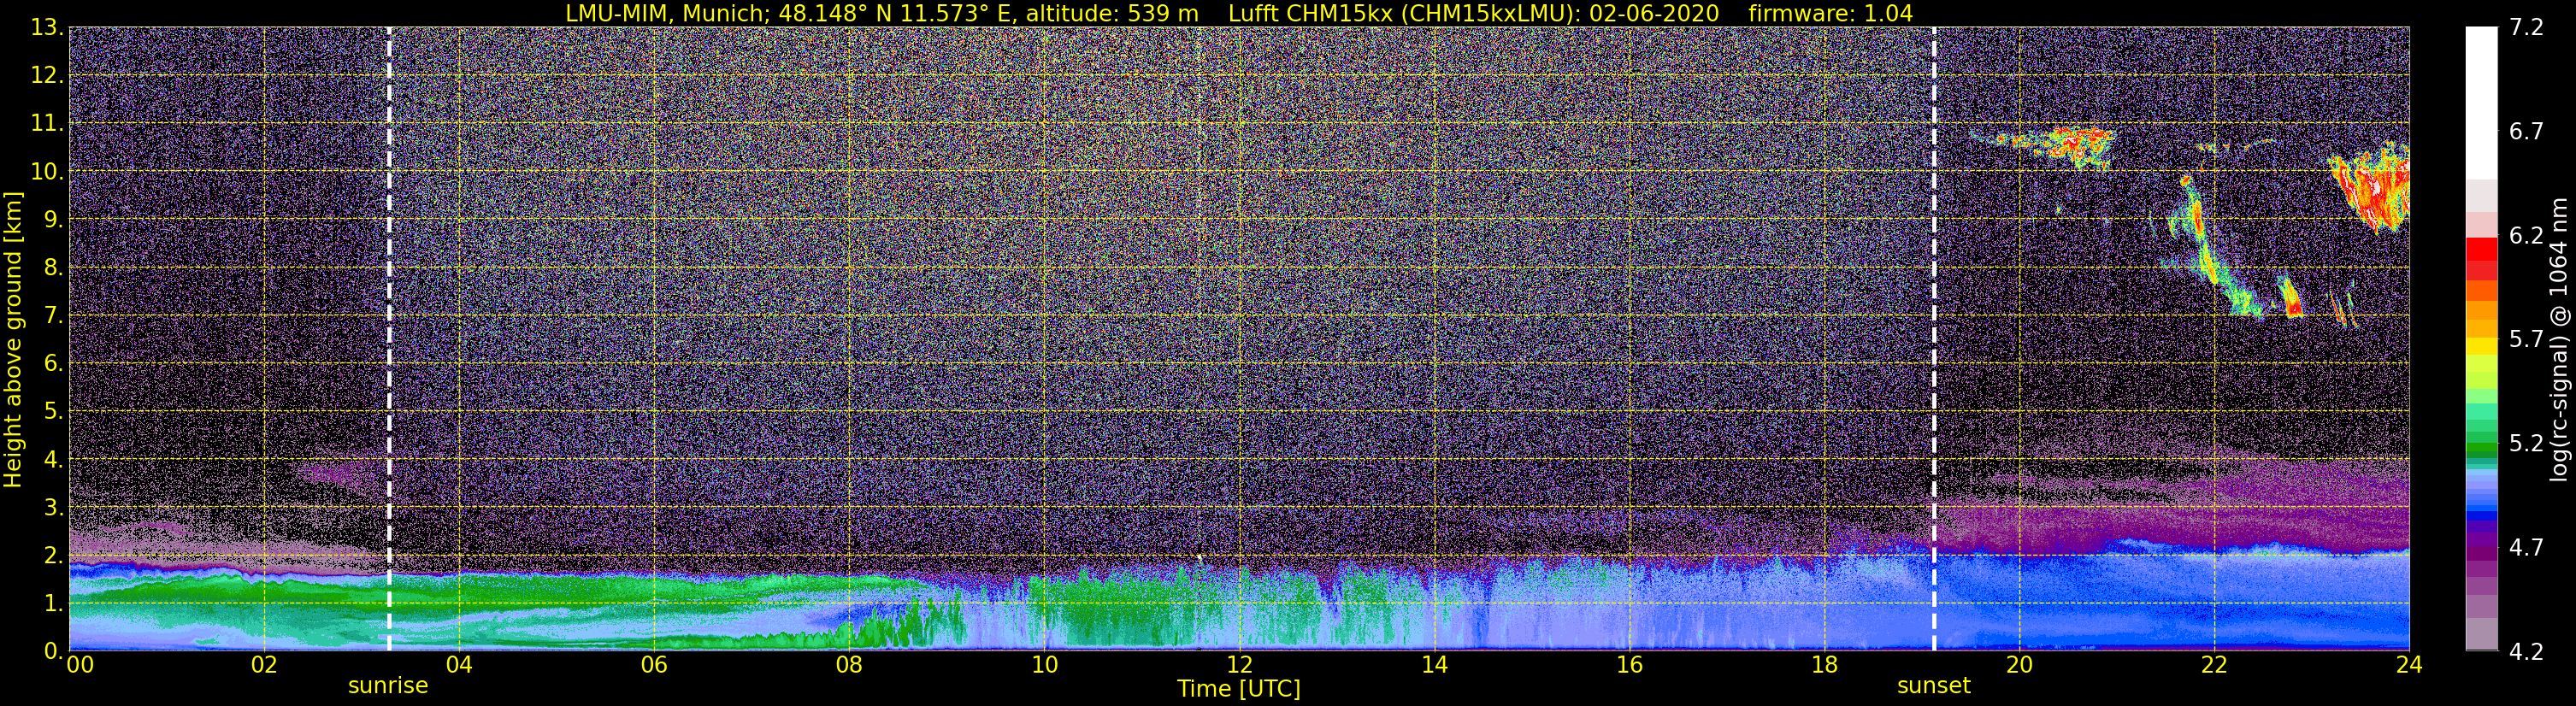Viewport: 2576px width, 706px height.
Task: Click the time axis tick '06'
Action: pos(653,665)
